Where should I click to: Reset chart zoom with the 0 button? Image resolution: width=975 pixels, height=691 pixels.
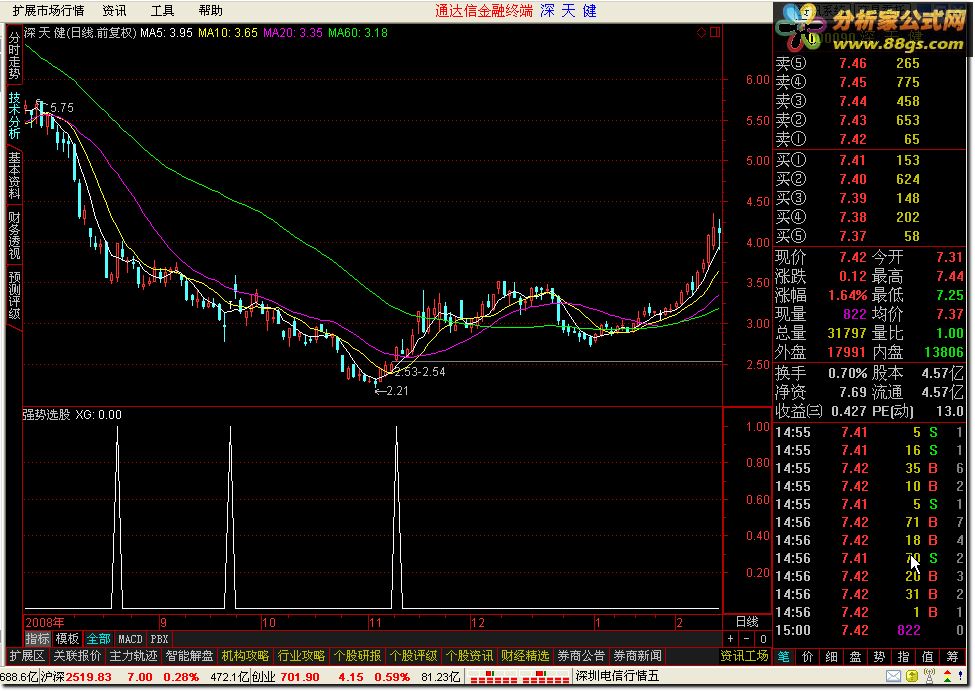pos(763,639)
